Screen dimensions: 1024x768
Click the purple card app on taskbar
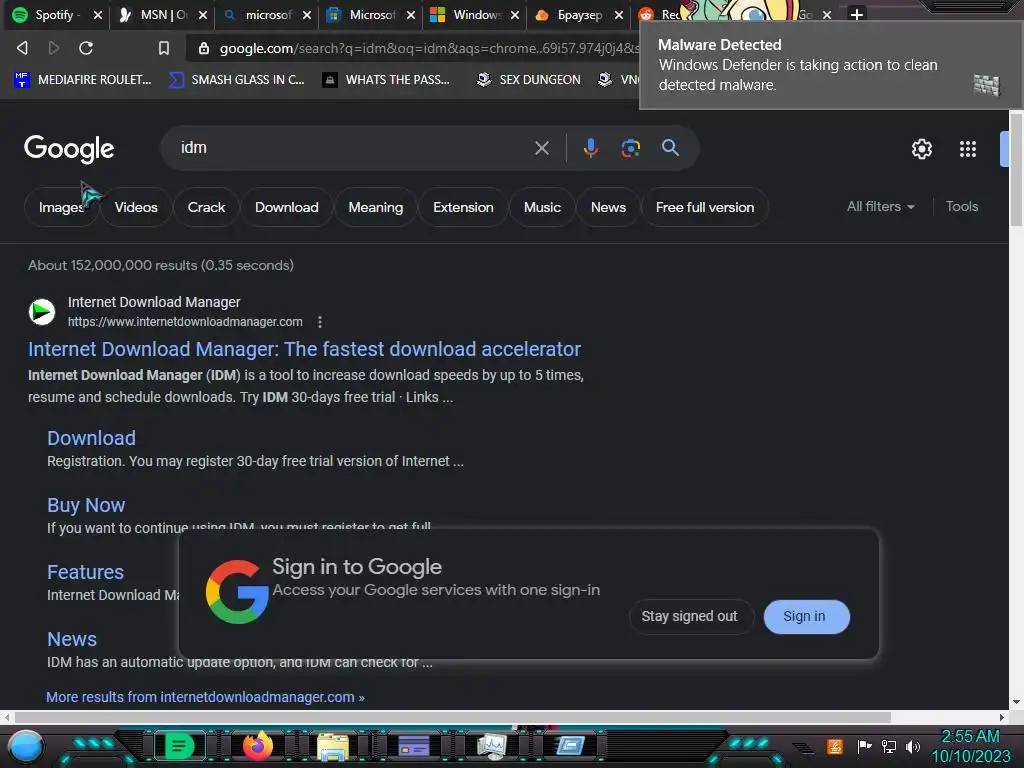(x=413, y=746)
